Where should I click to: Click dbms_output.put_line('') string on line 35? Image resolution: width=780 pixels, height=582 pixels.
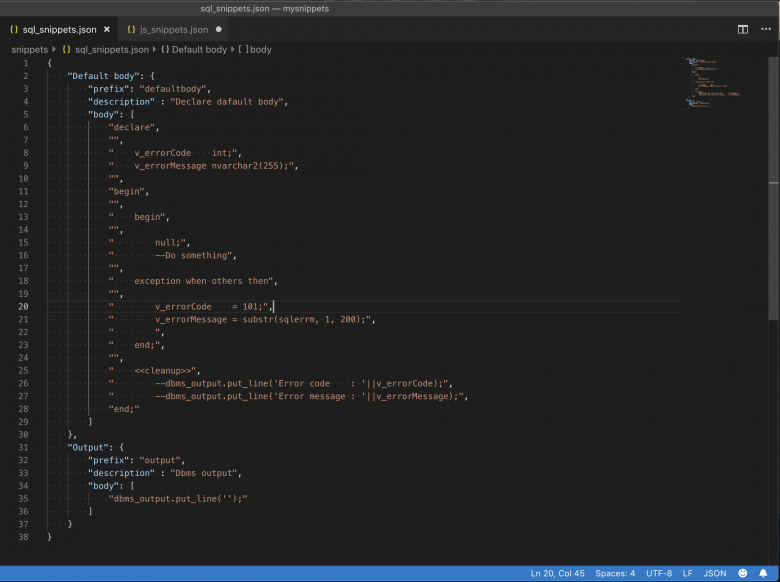(x=178, y=499)
